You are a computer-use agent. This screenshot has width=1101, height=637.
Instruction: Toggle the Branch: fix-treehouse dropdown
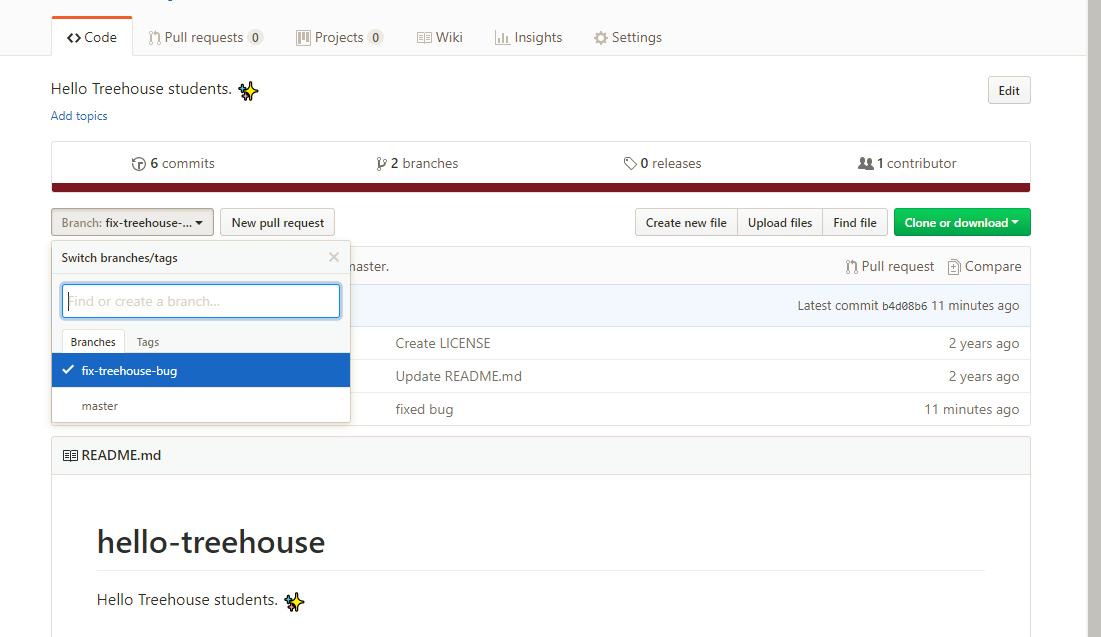pos(132,223)
